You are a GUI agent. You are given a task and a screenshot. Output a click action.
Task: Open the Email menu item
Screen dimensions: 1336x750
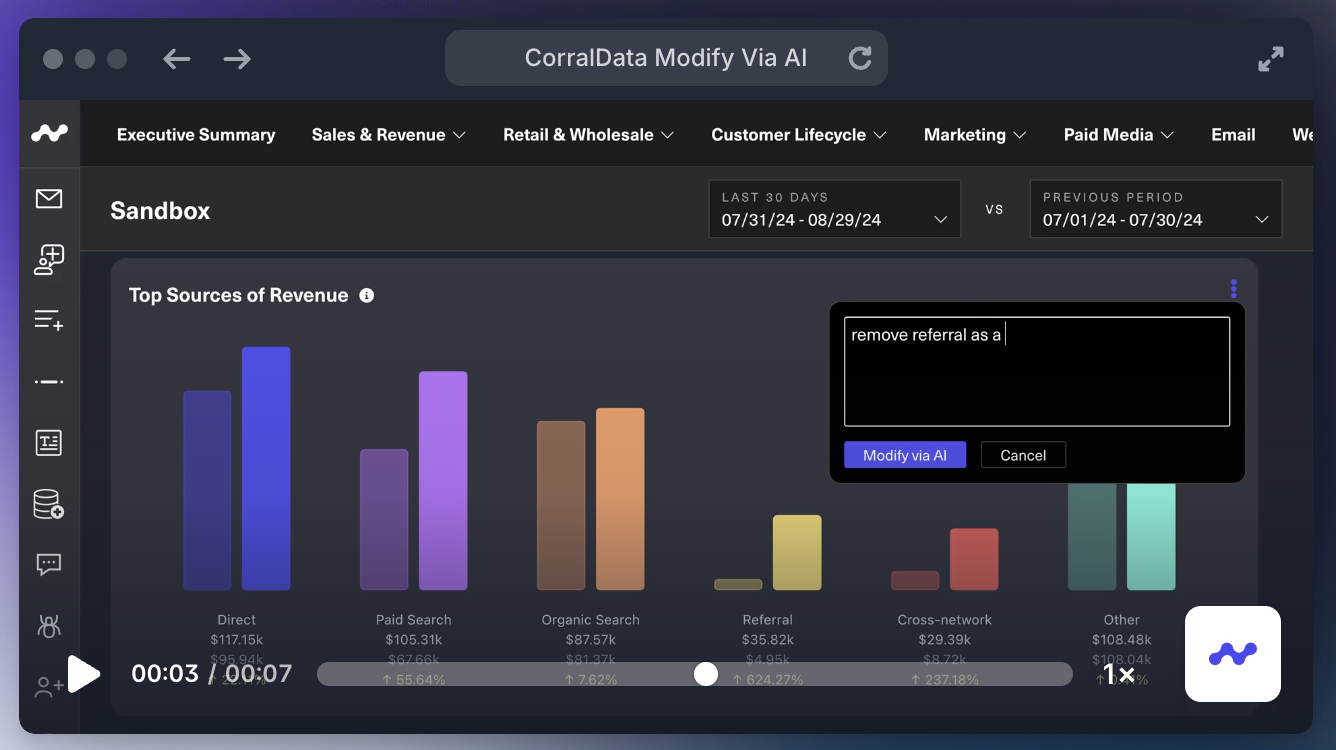pos(1233,134)
